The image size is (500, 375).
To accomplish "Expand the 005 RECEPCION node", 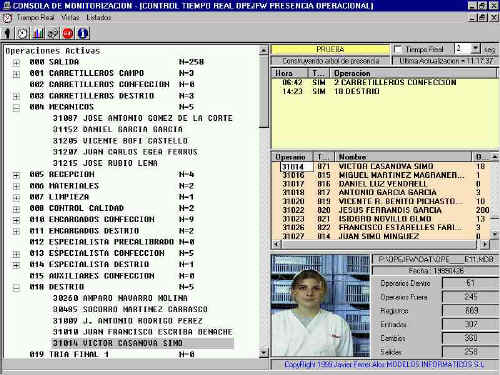I will 16,175.
